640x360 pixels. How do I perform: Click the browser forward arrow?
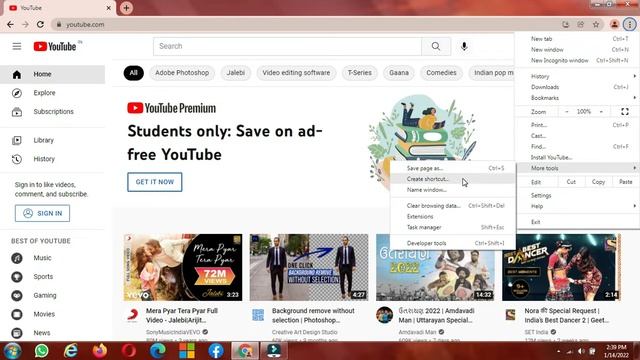click(x=25, y=24)
